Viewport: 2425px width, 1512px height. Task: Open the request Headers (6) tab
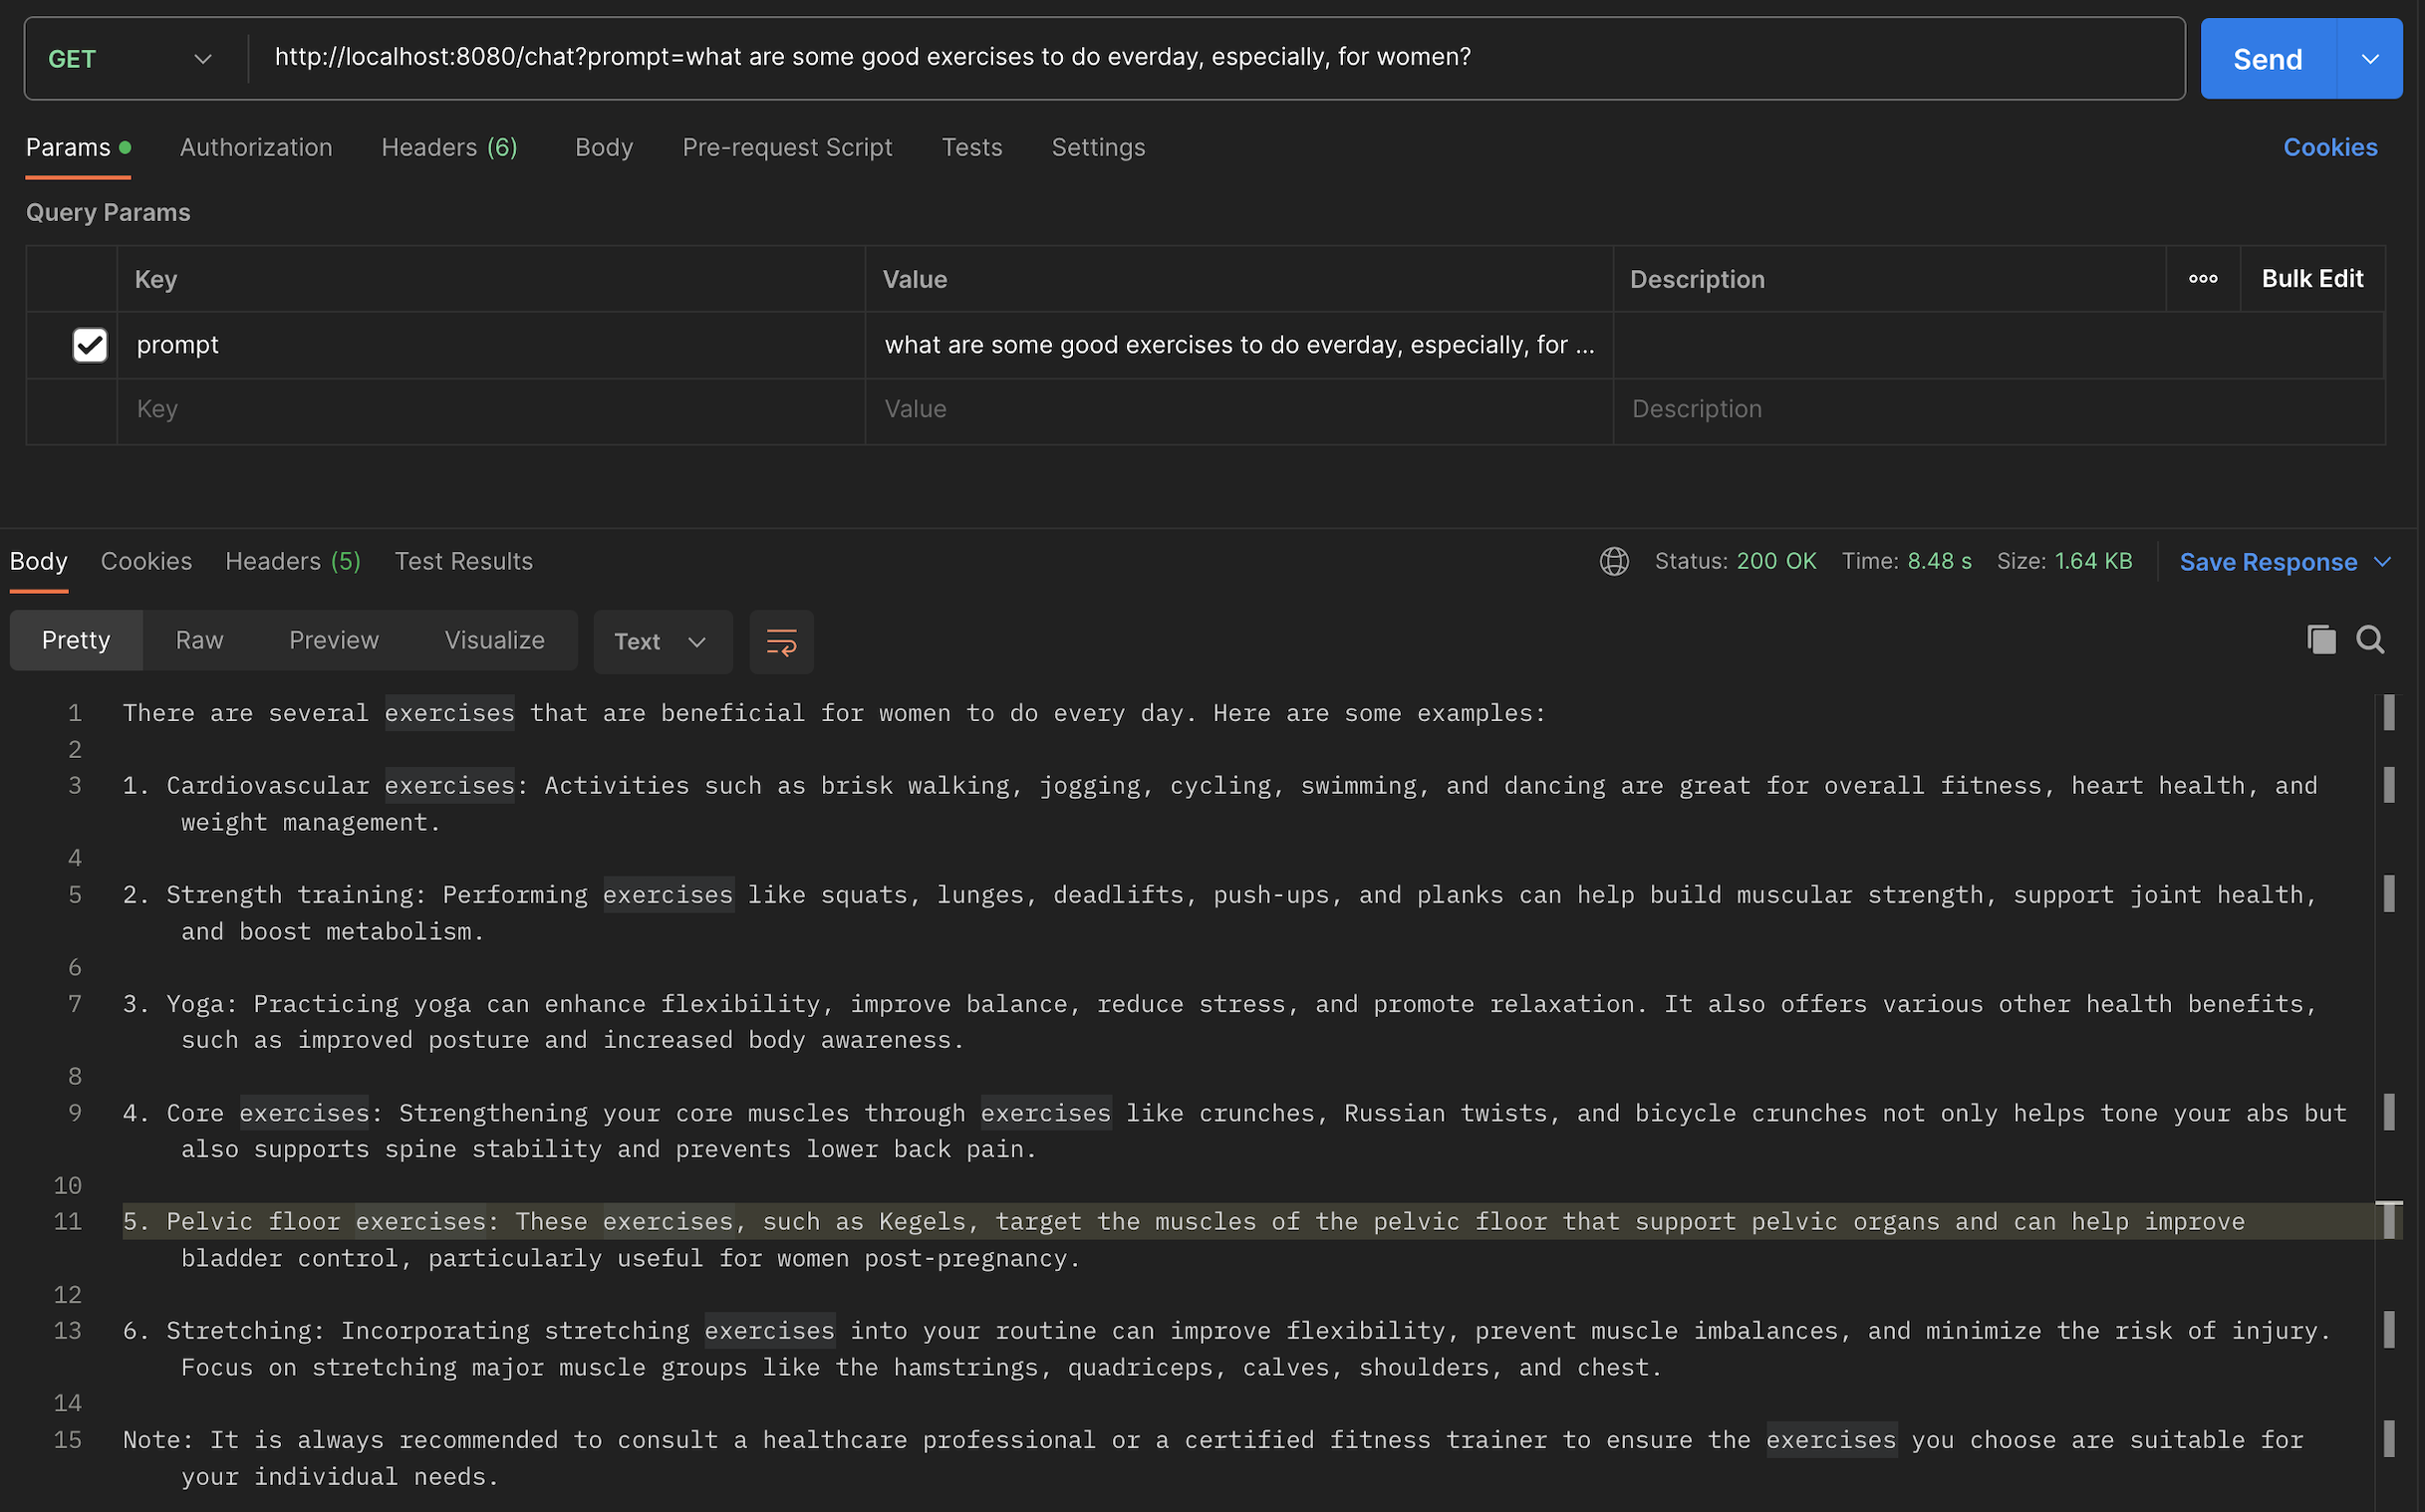449,147
